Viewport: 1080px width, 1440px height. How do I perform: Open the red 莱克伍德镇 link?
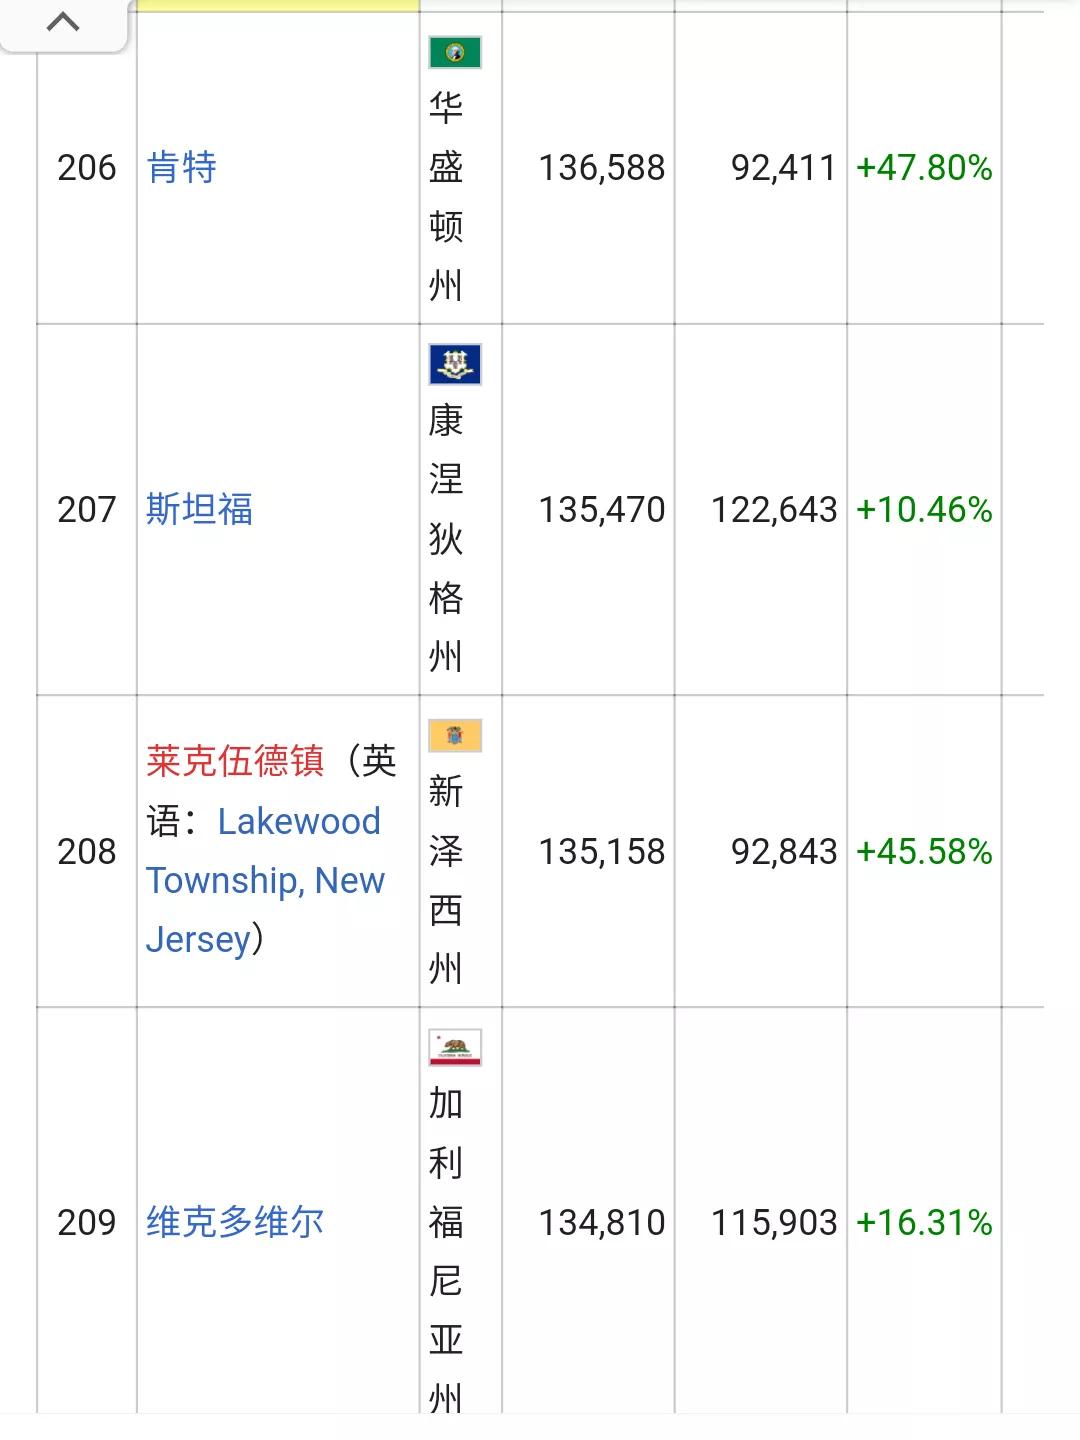point(235,761)
